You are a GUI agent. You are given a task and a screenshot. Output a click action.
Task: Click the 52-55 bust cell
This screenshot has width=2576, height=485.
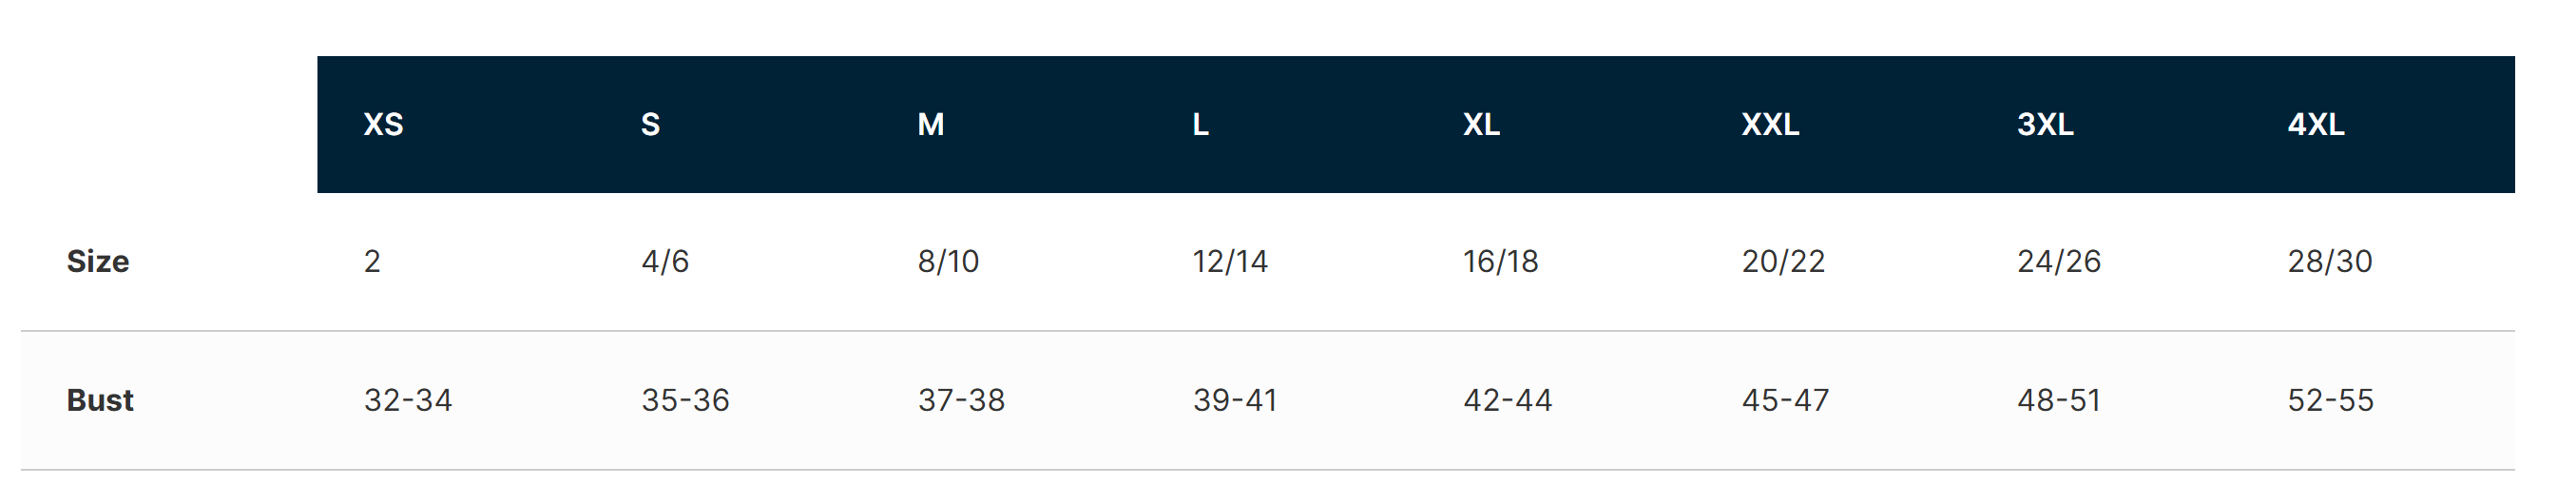coord(2331,401)
